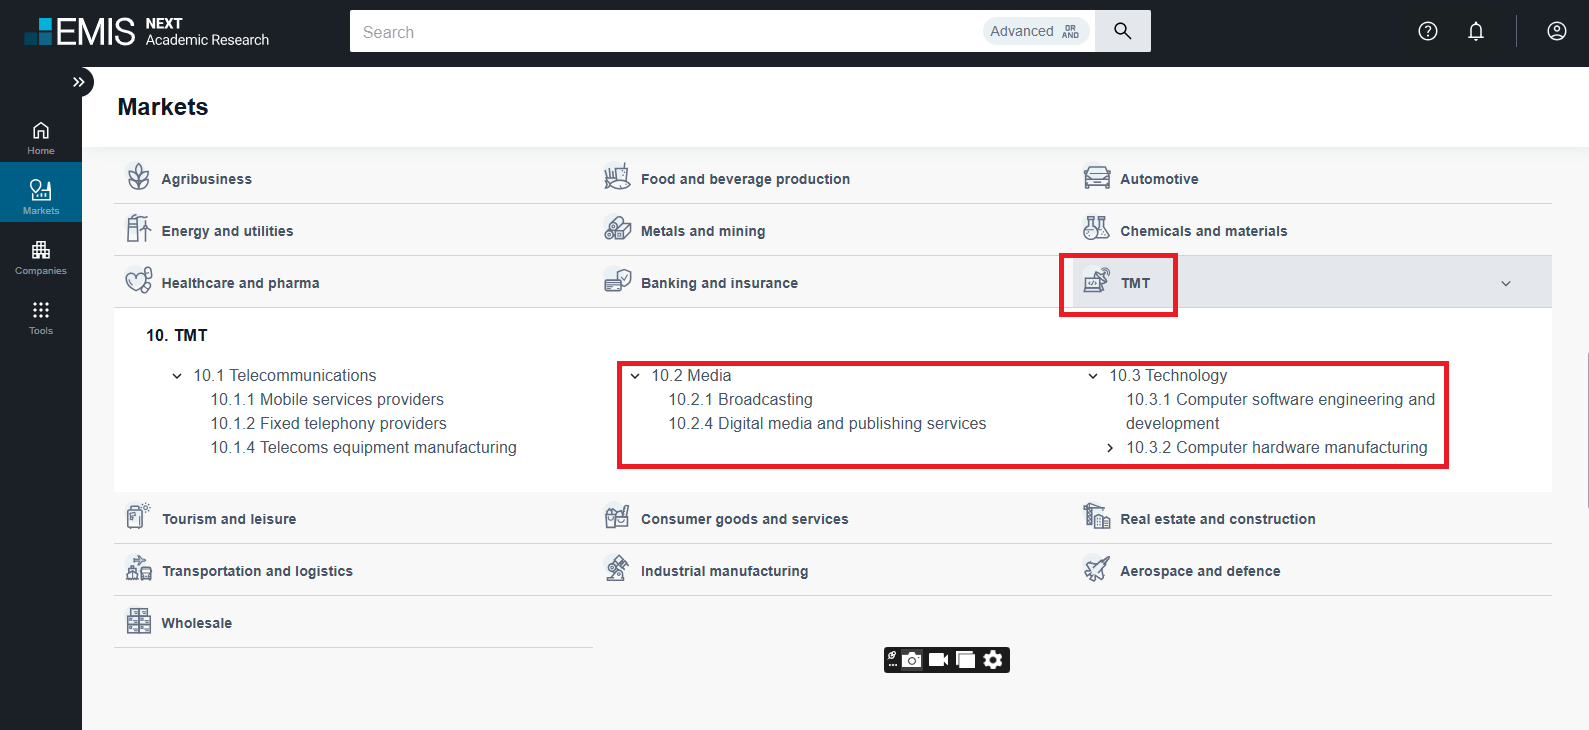Open 10.2.1 Broadcasting link
Screen dimensions: 1589x730
740,400
